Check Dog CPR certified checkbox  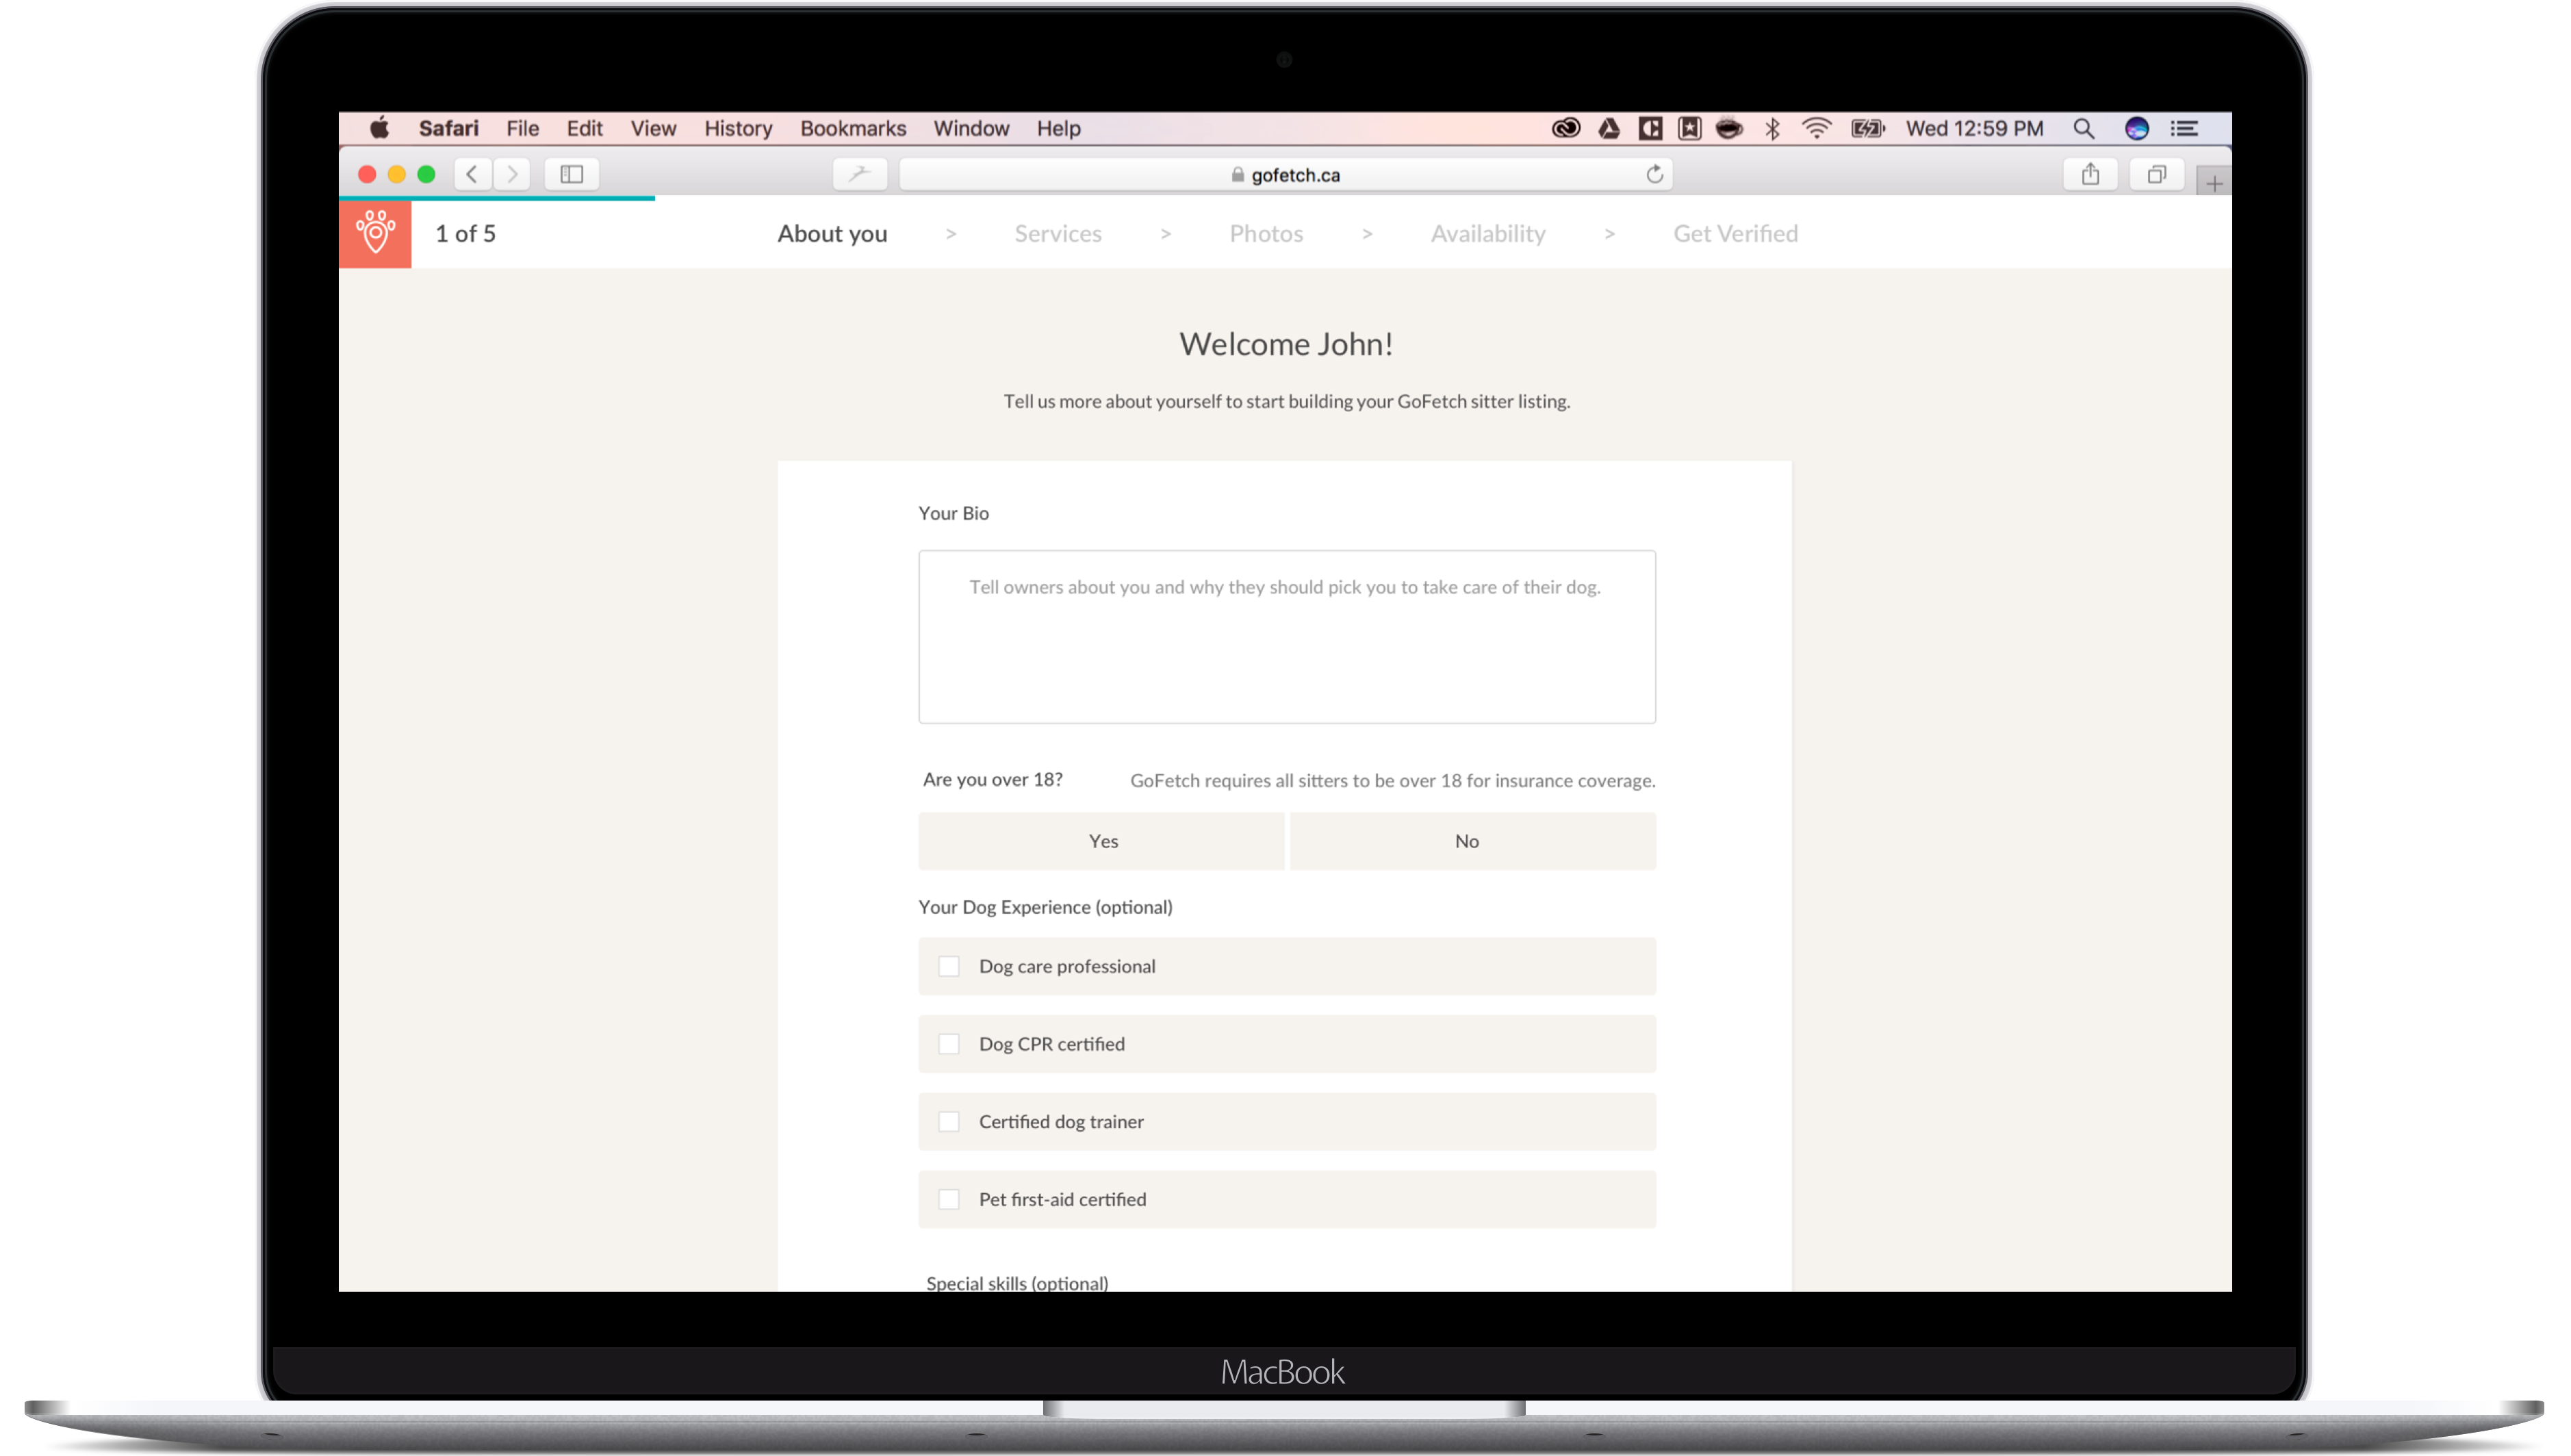pos(949,1044)
